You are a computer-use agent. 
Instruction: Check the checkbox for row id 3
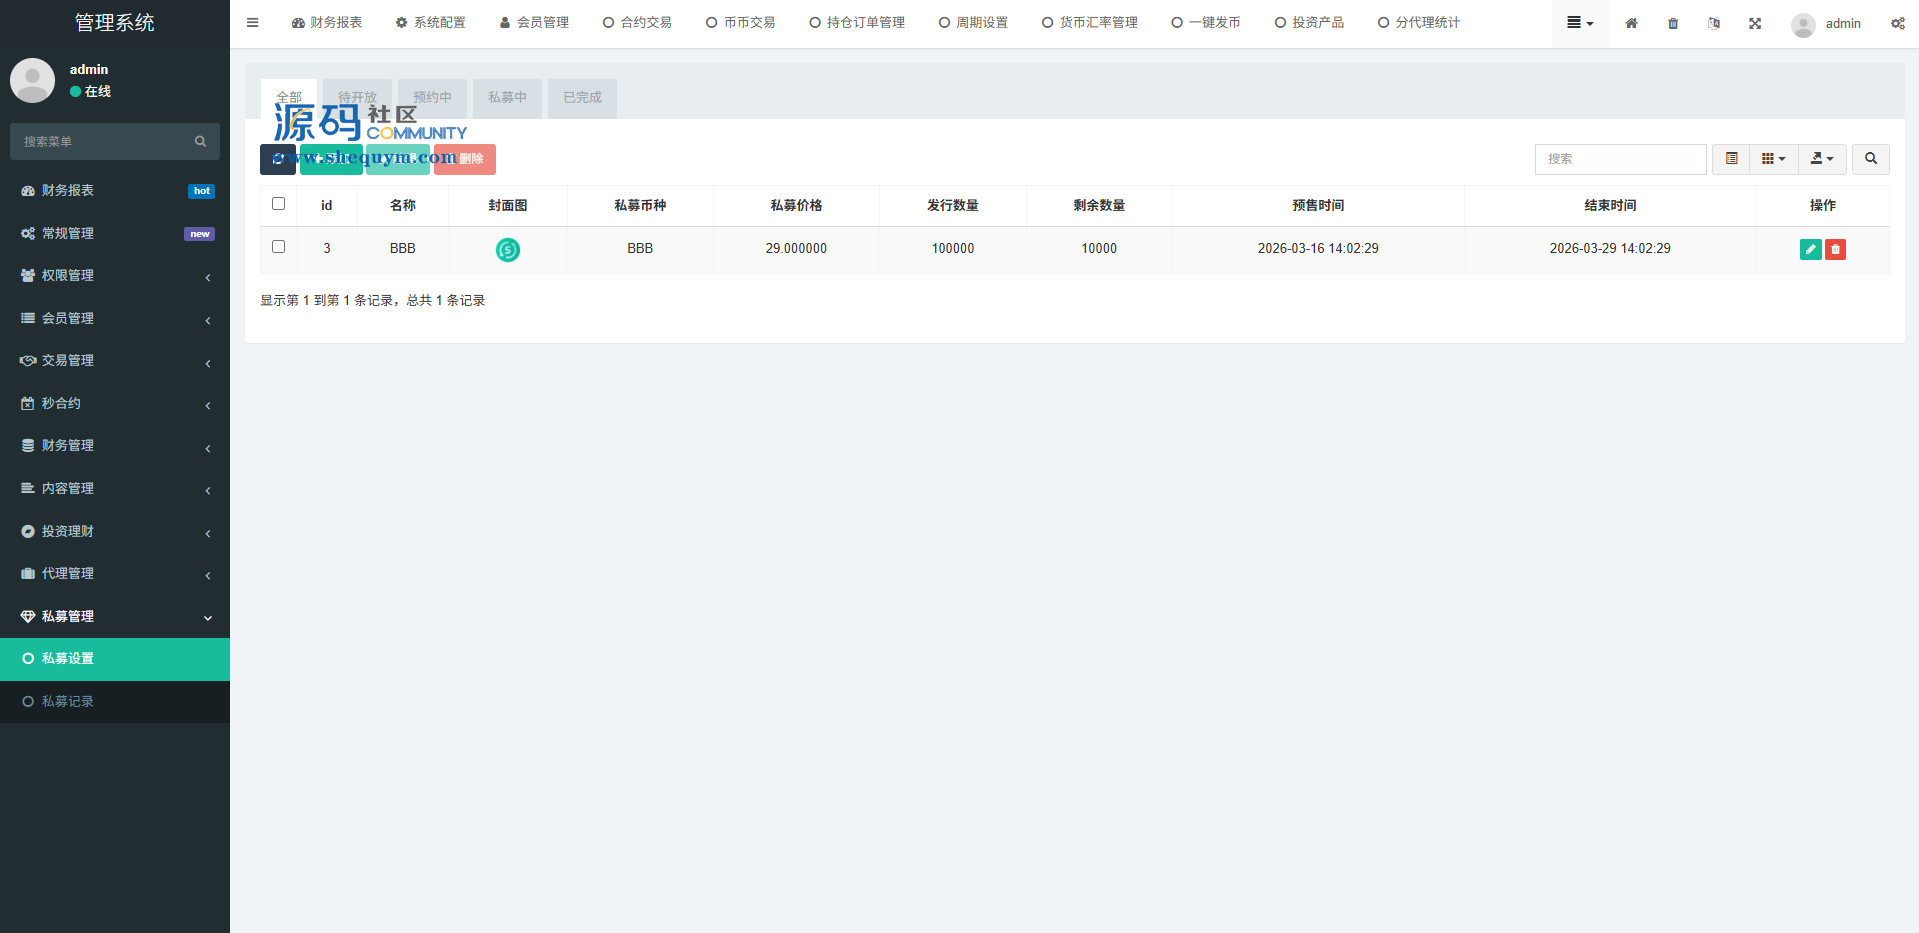[279, 247]
